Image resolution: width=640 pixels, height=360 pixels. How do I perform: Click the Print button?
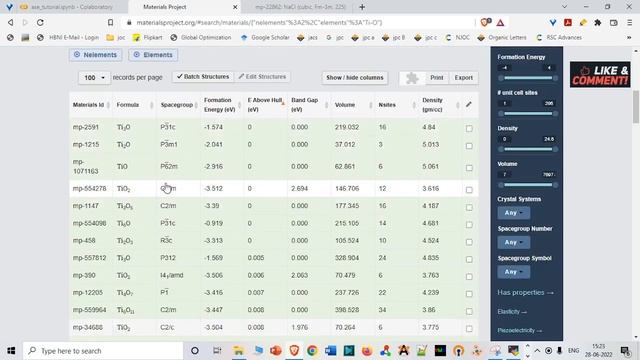pos(436,78)
